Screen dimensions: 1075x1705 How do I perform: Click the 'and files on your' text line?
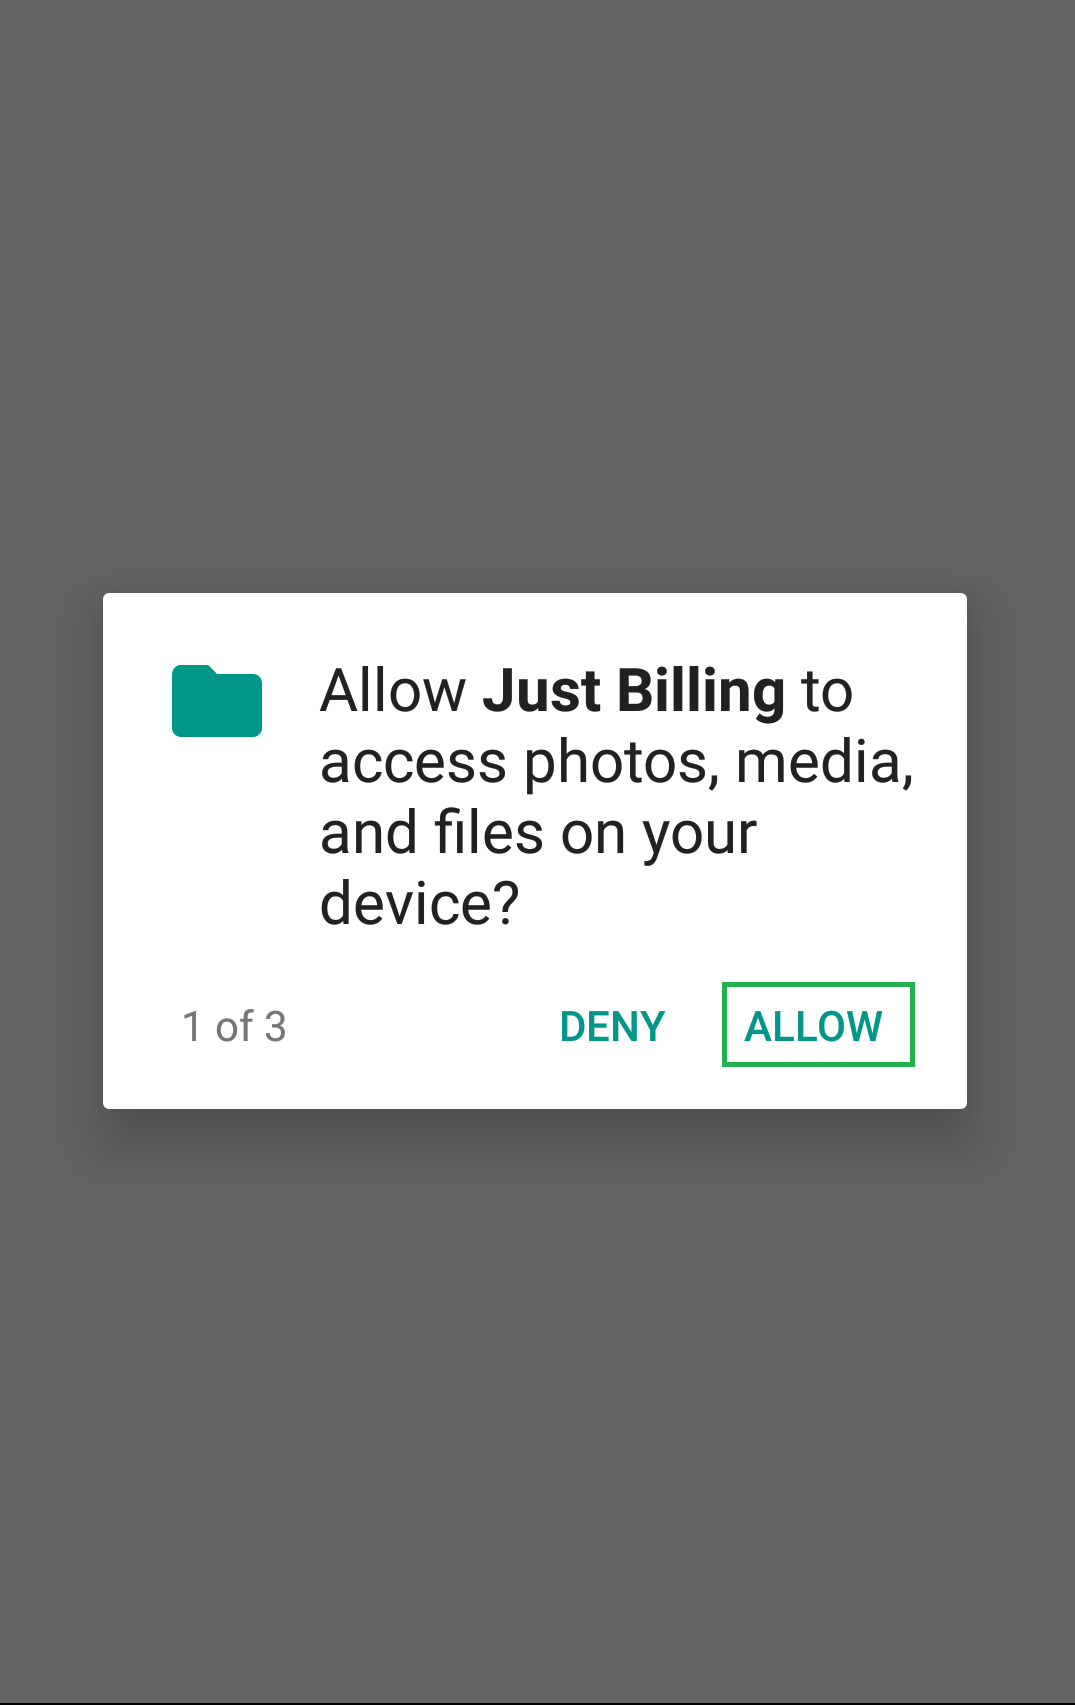click(538, 834)
